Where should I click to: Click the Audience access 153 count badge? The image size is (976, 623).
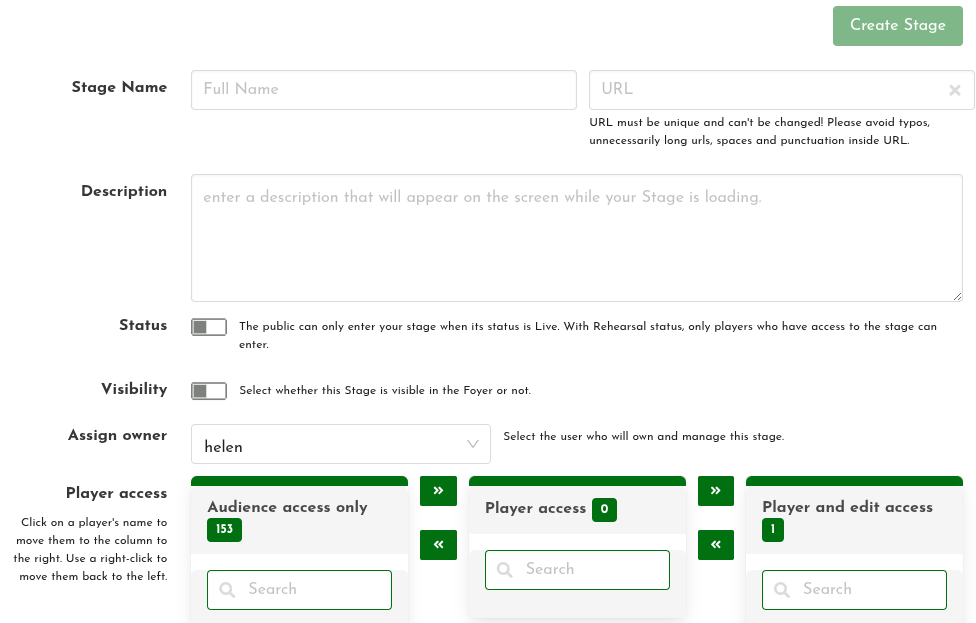tap(224, 529)
